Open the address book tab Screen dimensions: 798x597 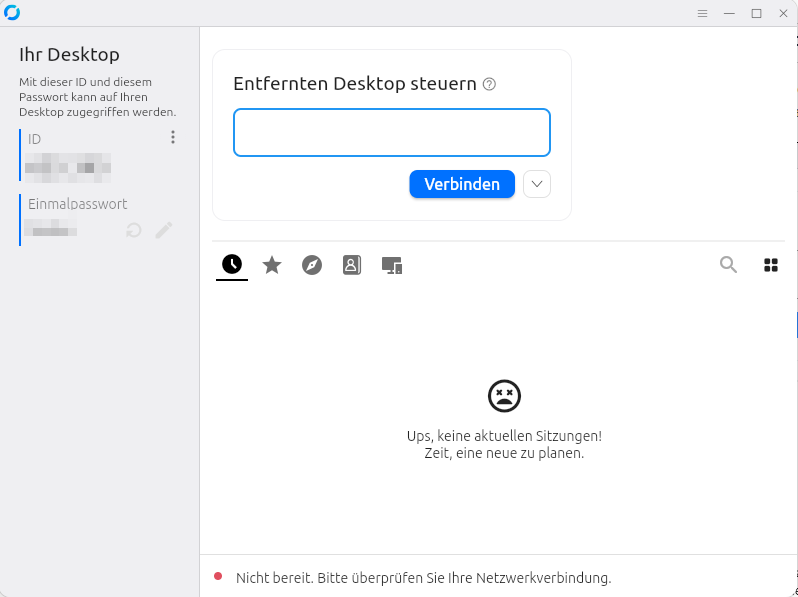[352, 265]
